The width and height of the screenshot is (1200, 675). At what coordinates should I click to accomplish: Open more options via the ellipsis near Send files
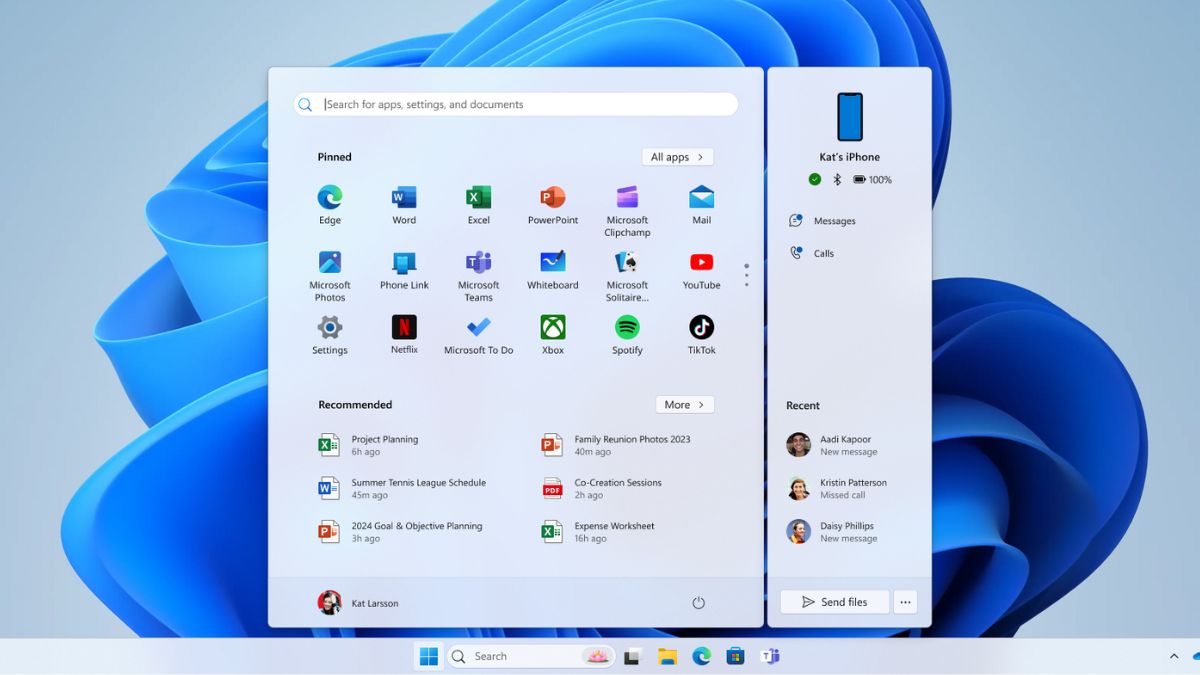(905, 601)
